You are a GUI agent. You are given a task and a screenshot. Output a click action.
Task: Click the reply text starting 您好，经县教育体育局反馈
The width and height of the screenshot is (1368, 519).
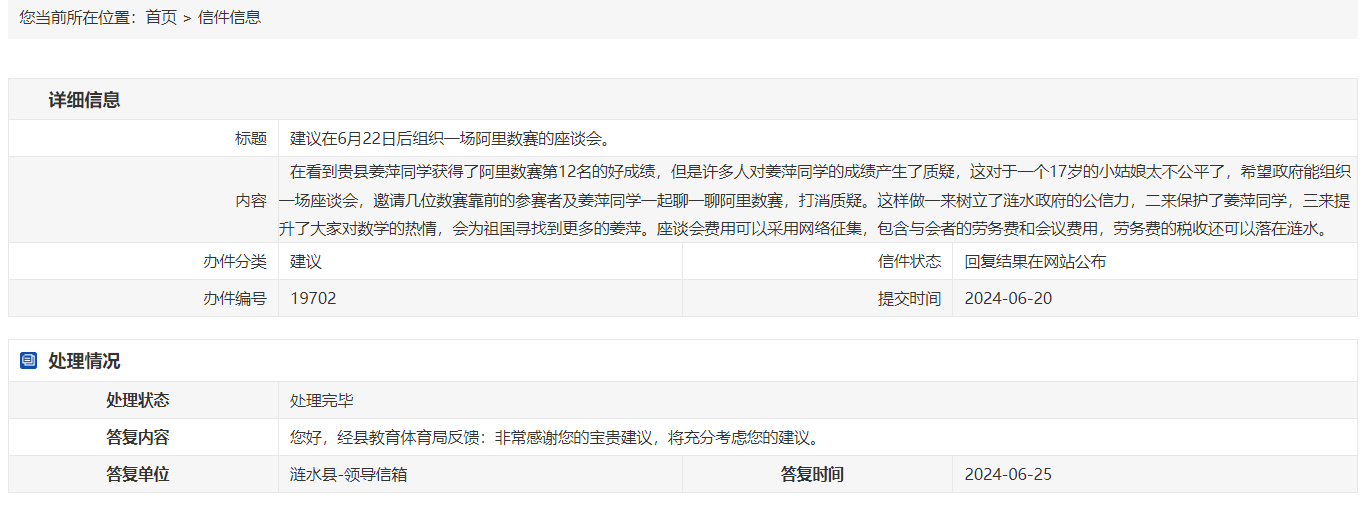pyautogui.click(x=558, y=437)
